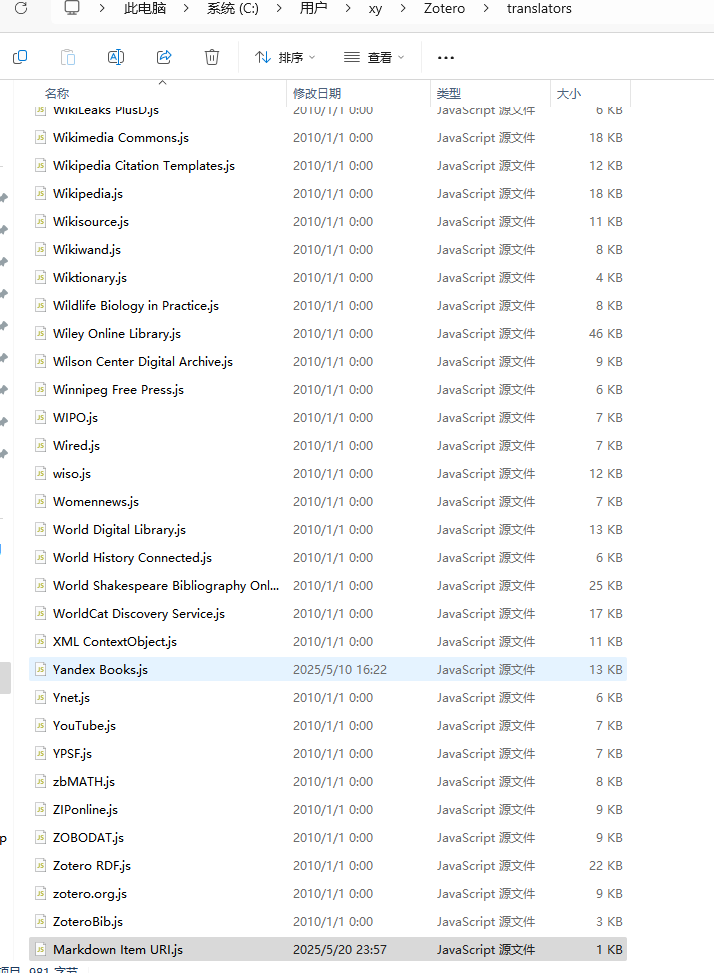
Task: Click the Copy icon in the toolbar
Action: 20,57
